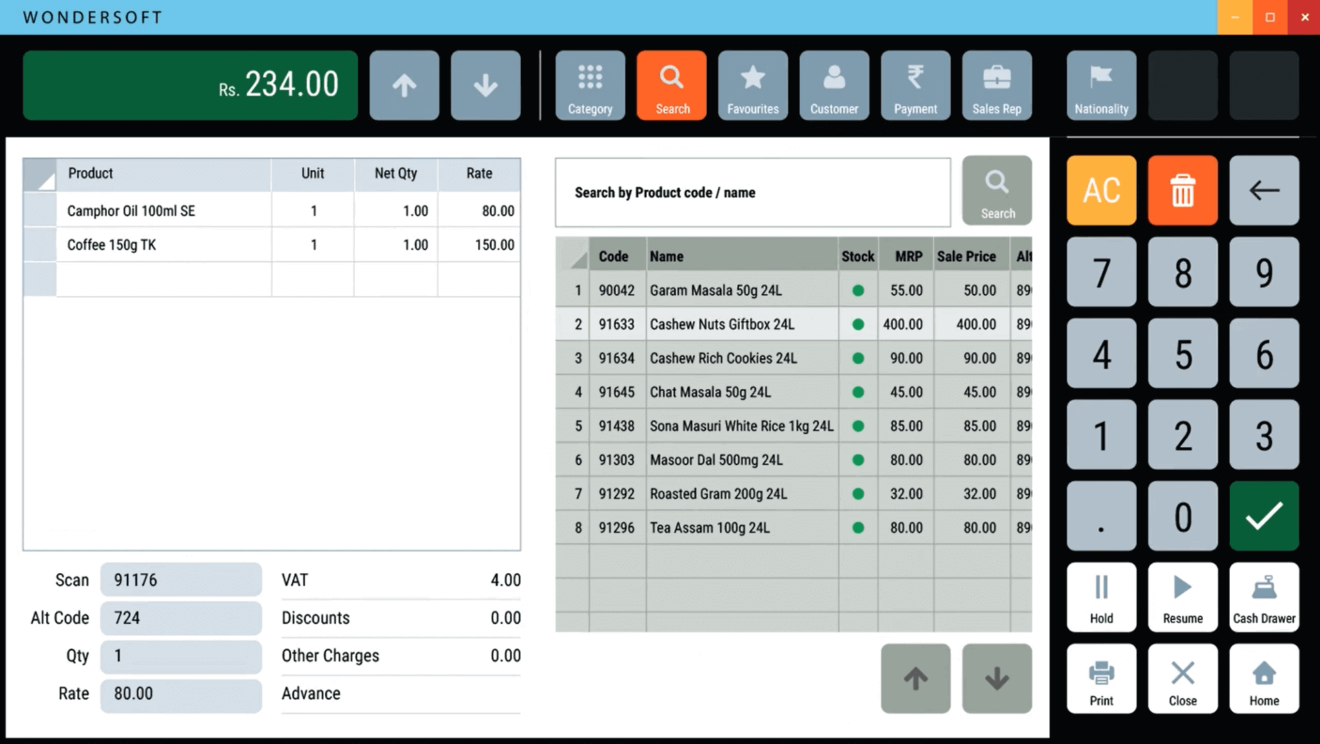Print the current bill
This screenshot has height=744, width=1320.
1101,678
